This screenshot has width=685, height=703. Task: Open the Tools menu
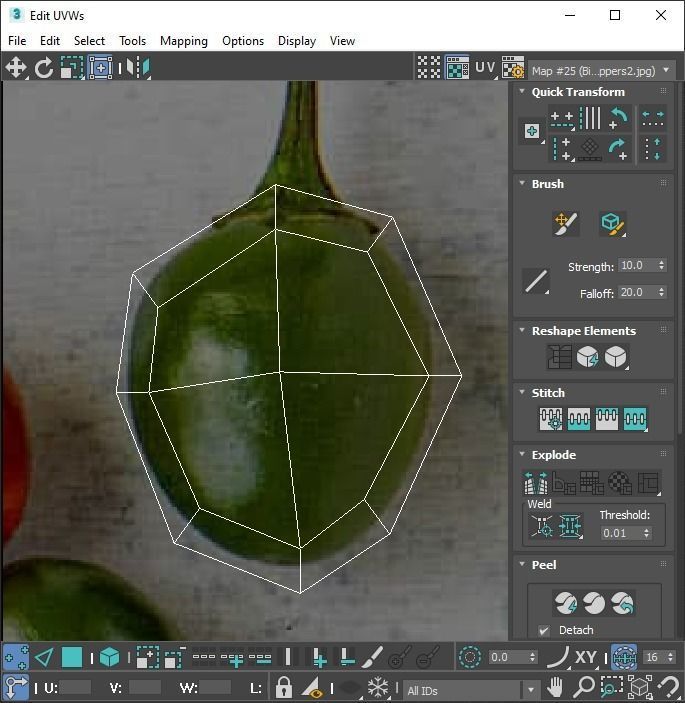point(132,41)
